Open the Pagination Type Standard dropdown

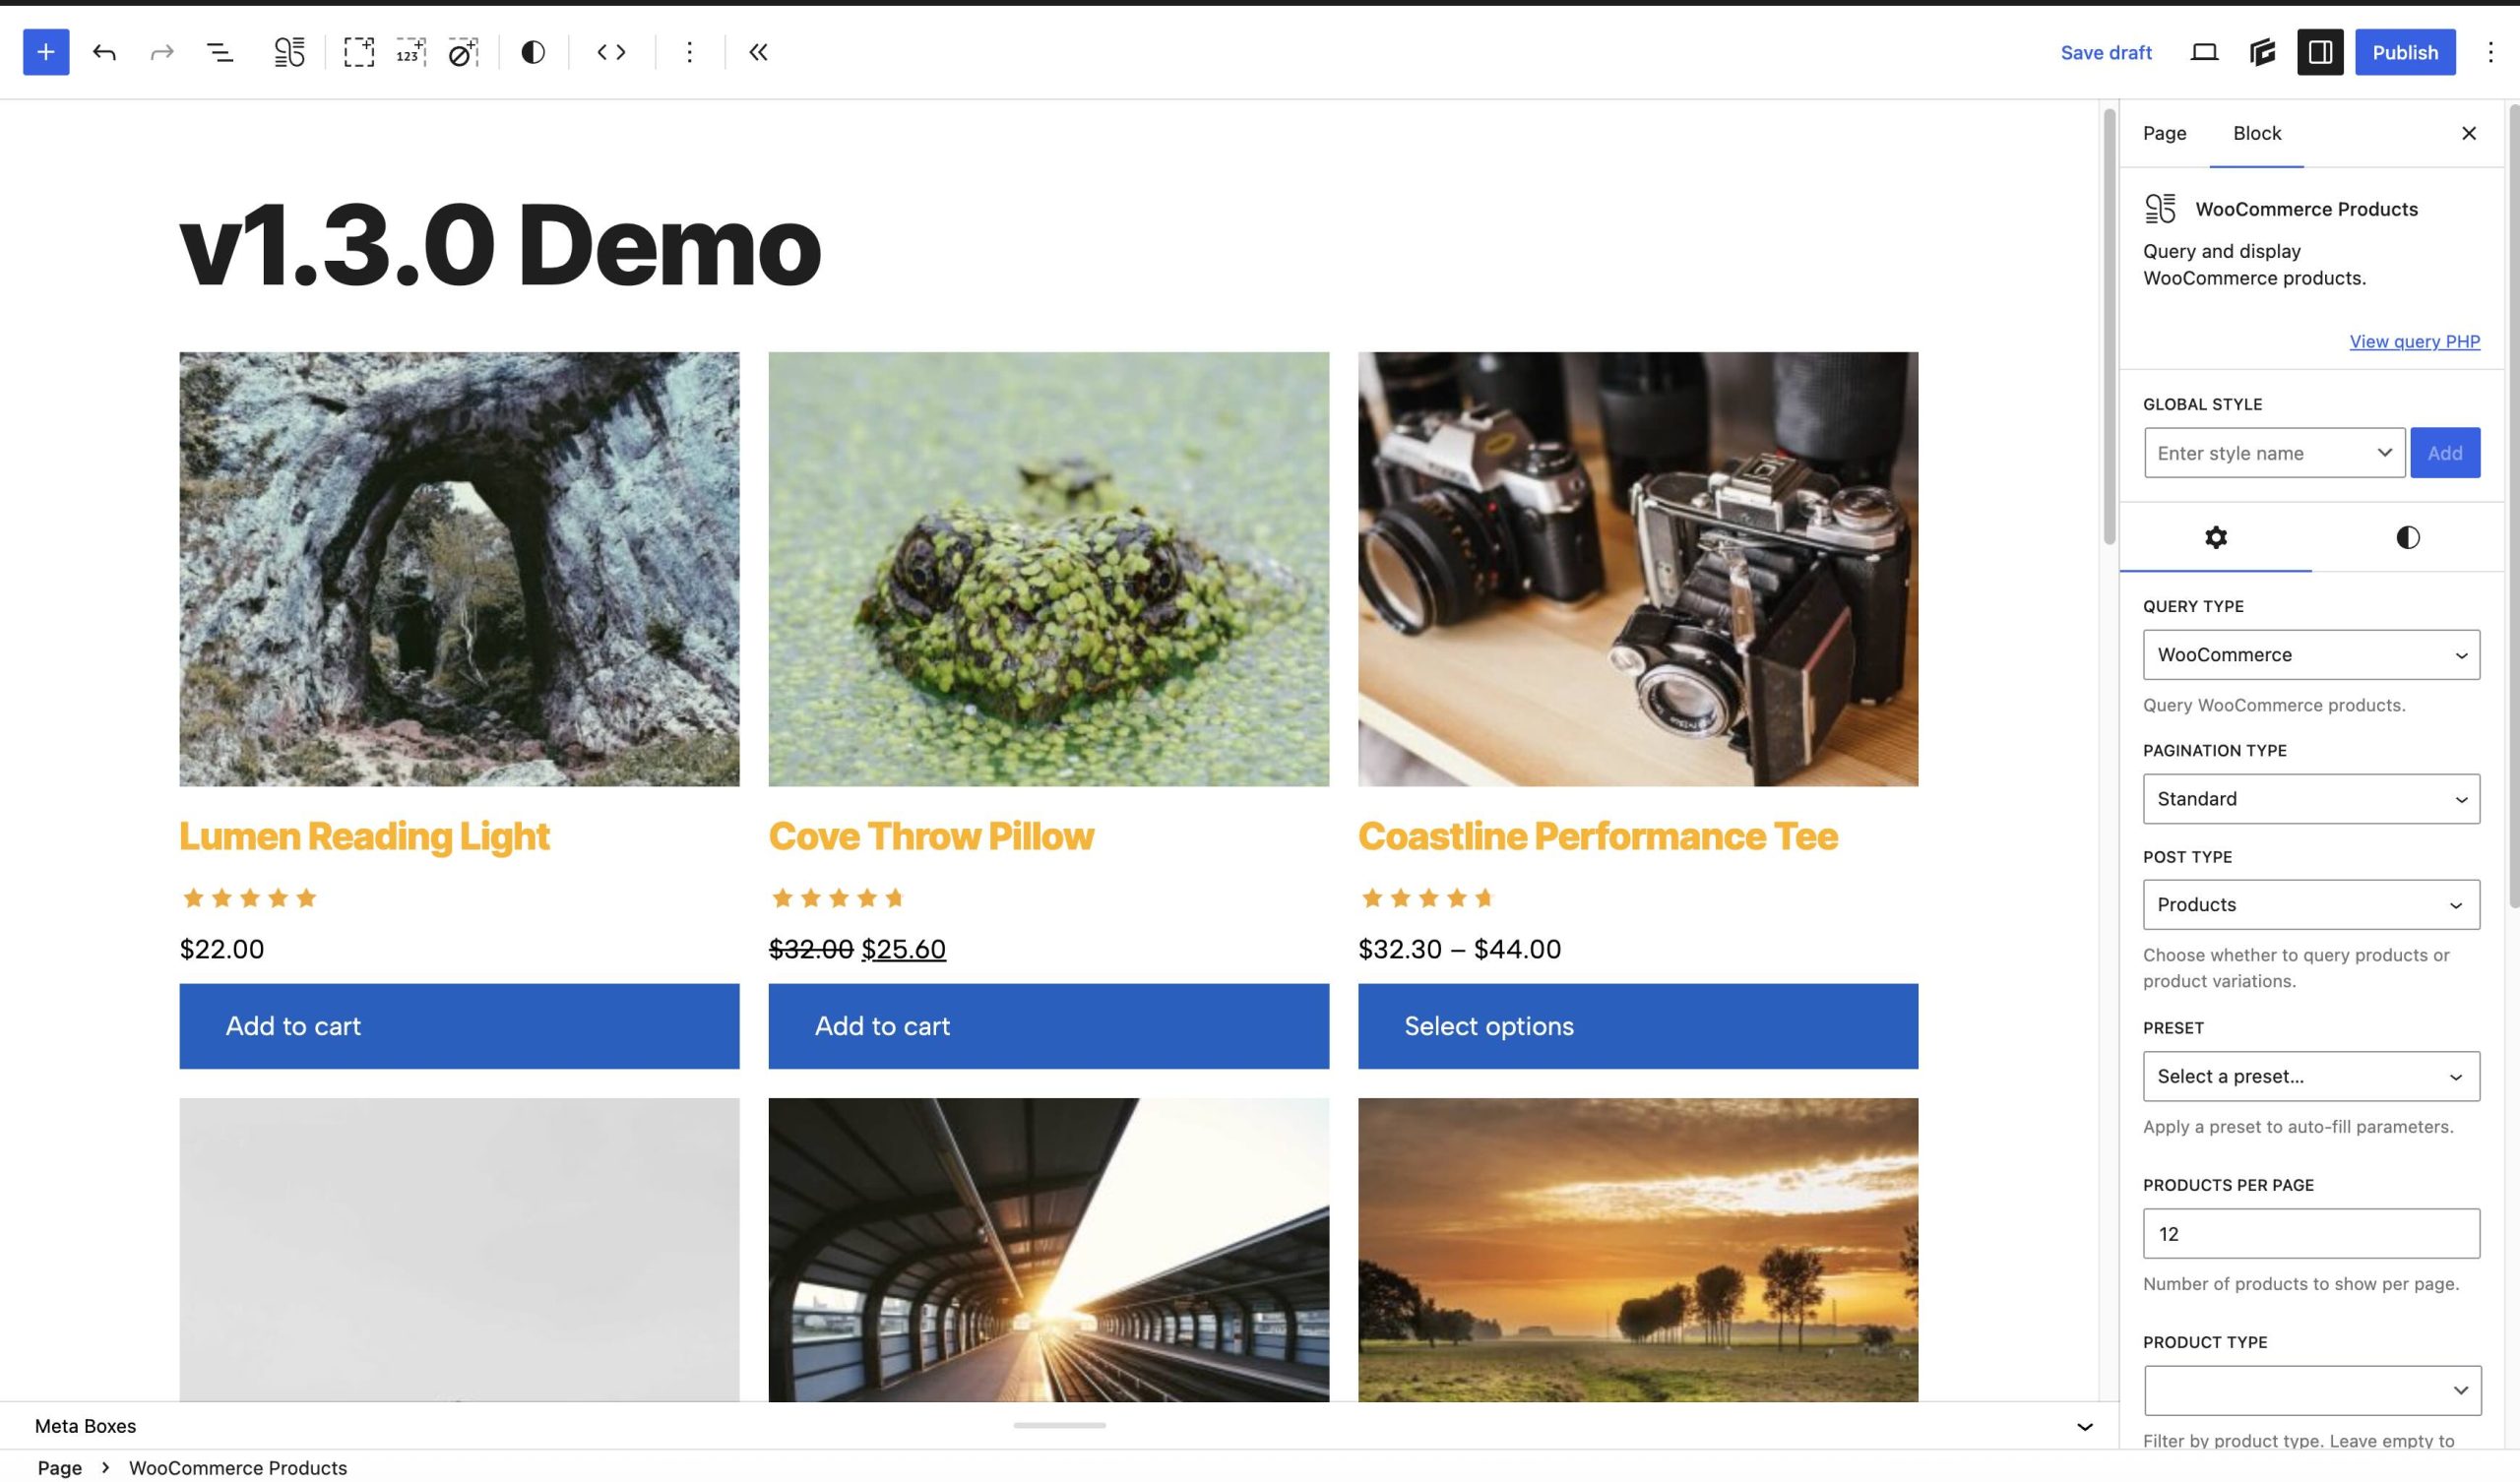(2311, 799)
